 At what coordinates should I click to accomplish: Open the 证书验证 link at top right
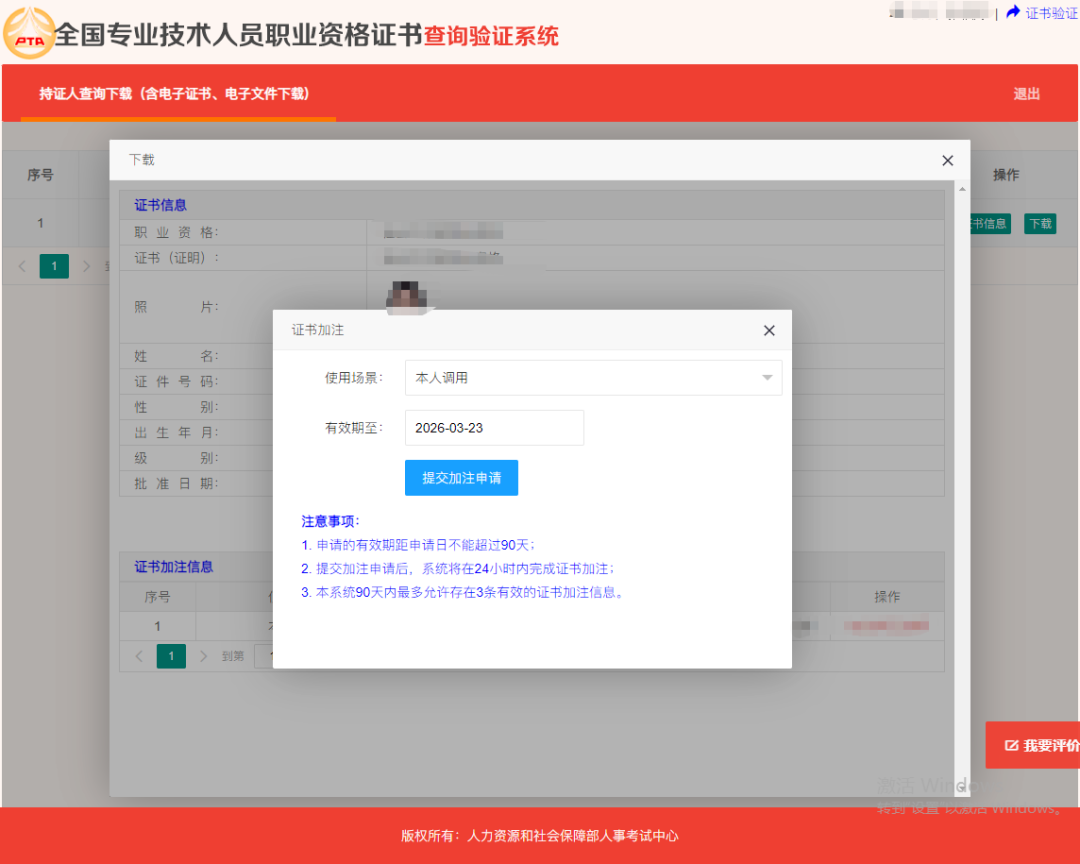[1051, 13]
